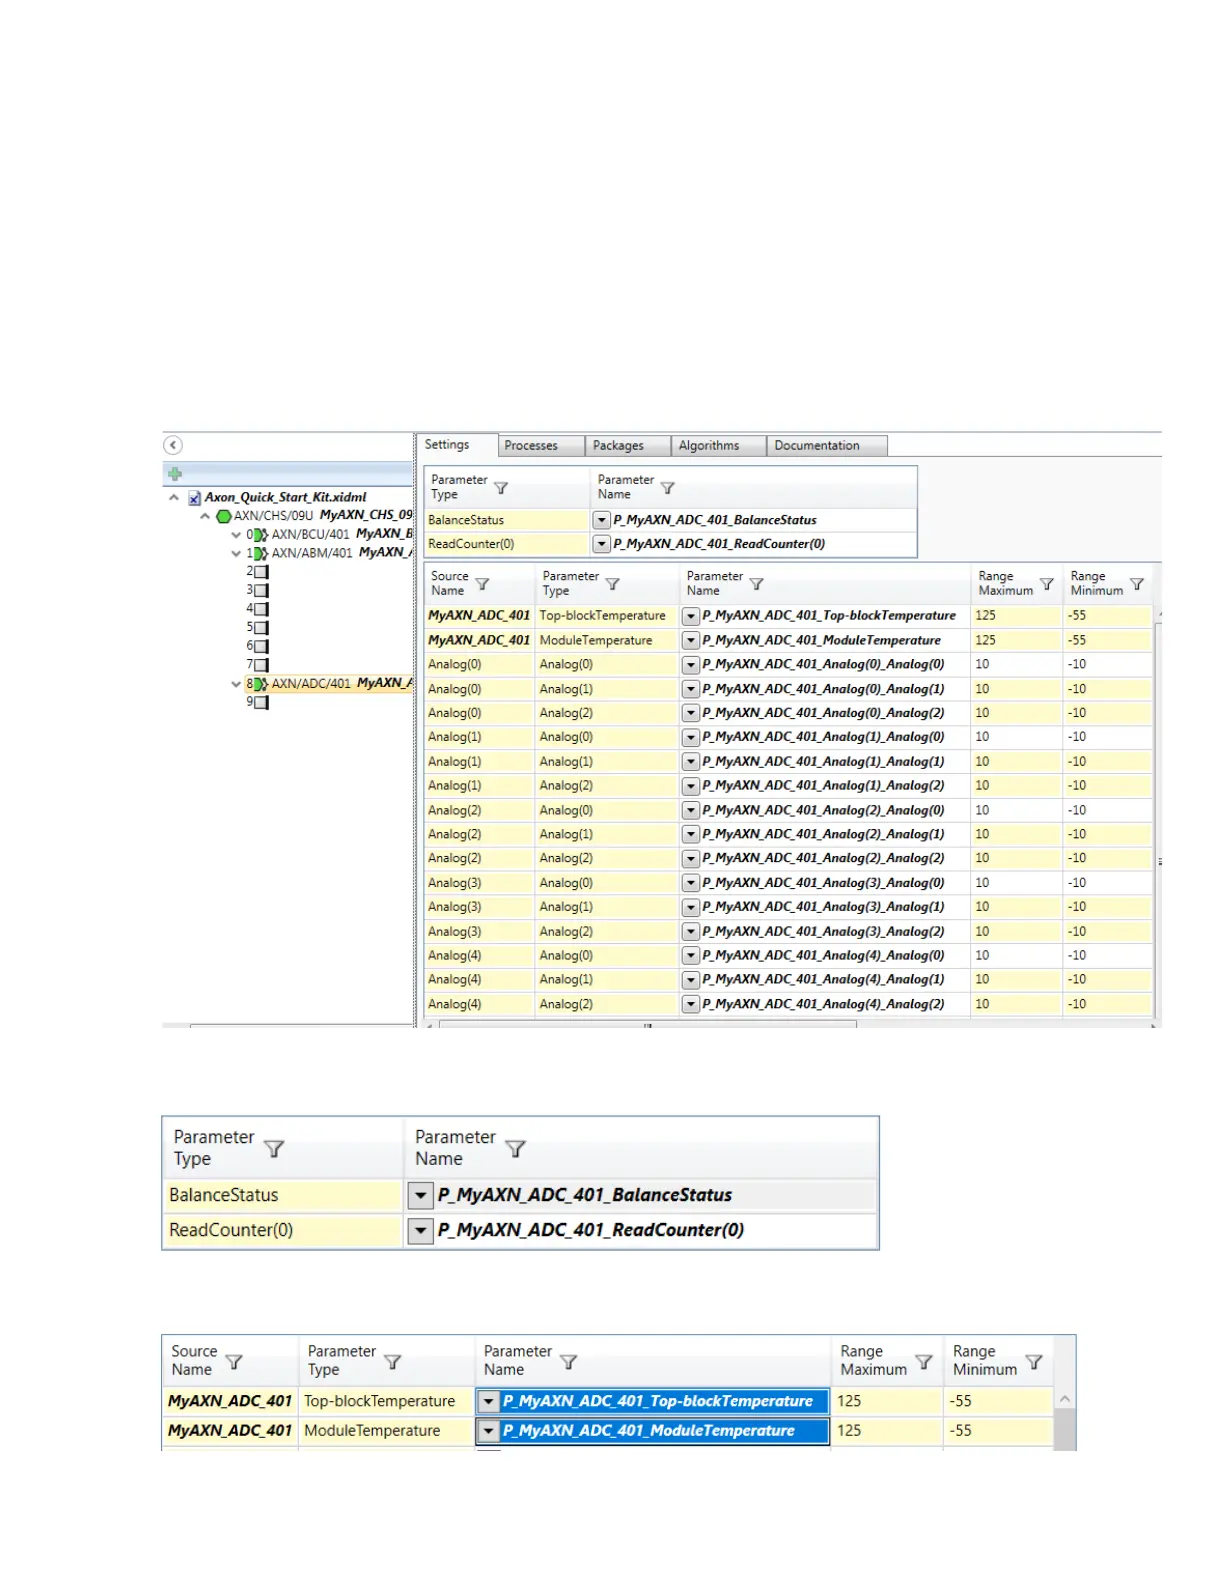
Task: Click Source Name filter in enlarged highlighted-rows snippet
Action: tap(234, 1362)
